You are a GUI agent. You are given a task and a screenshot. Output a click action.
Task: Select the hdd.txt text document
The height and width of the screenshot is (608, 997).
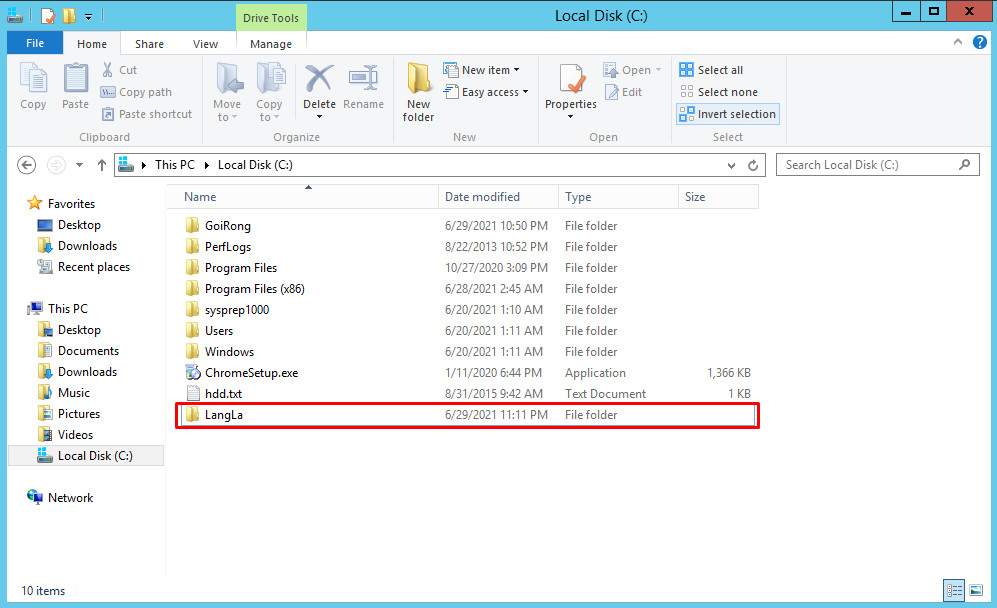click(x=223, y=394)
